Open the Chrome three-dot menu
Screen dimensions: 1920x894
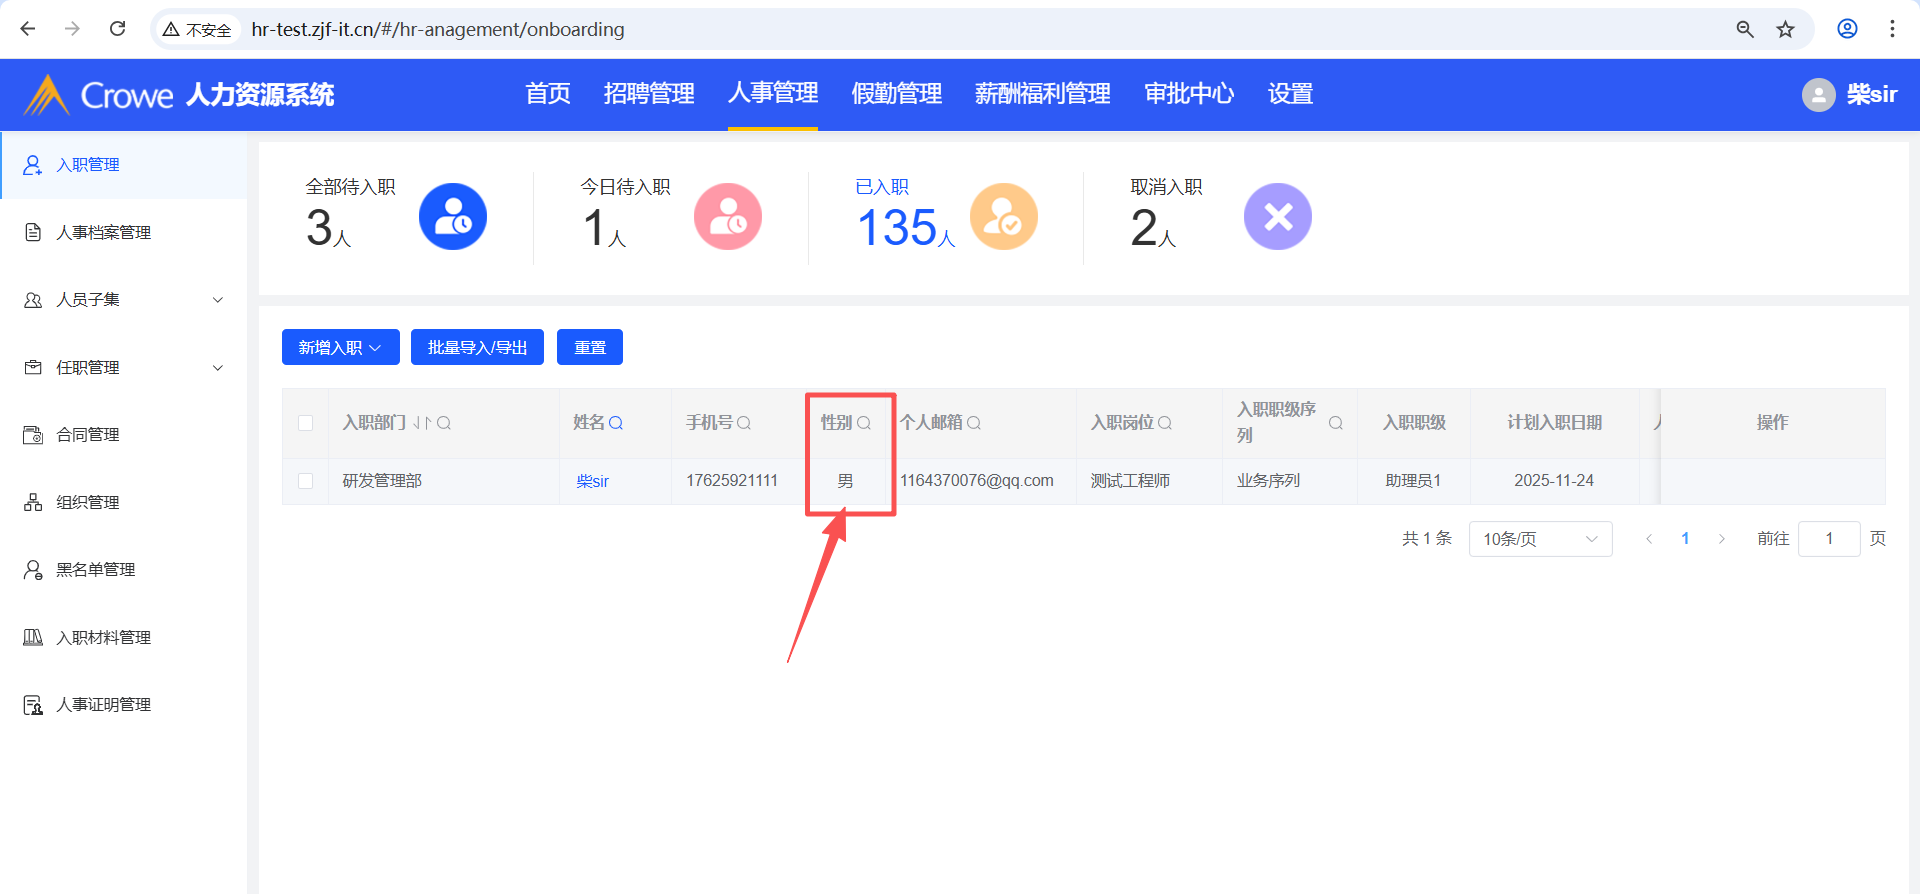pos(1892,29)
